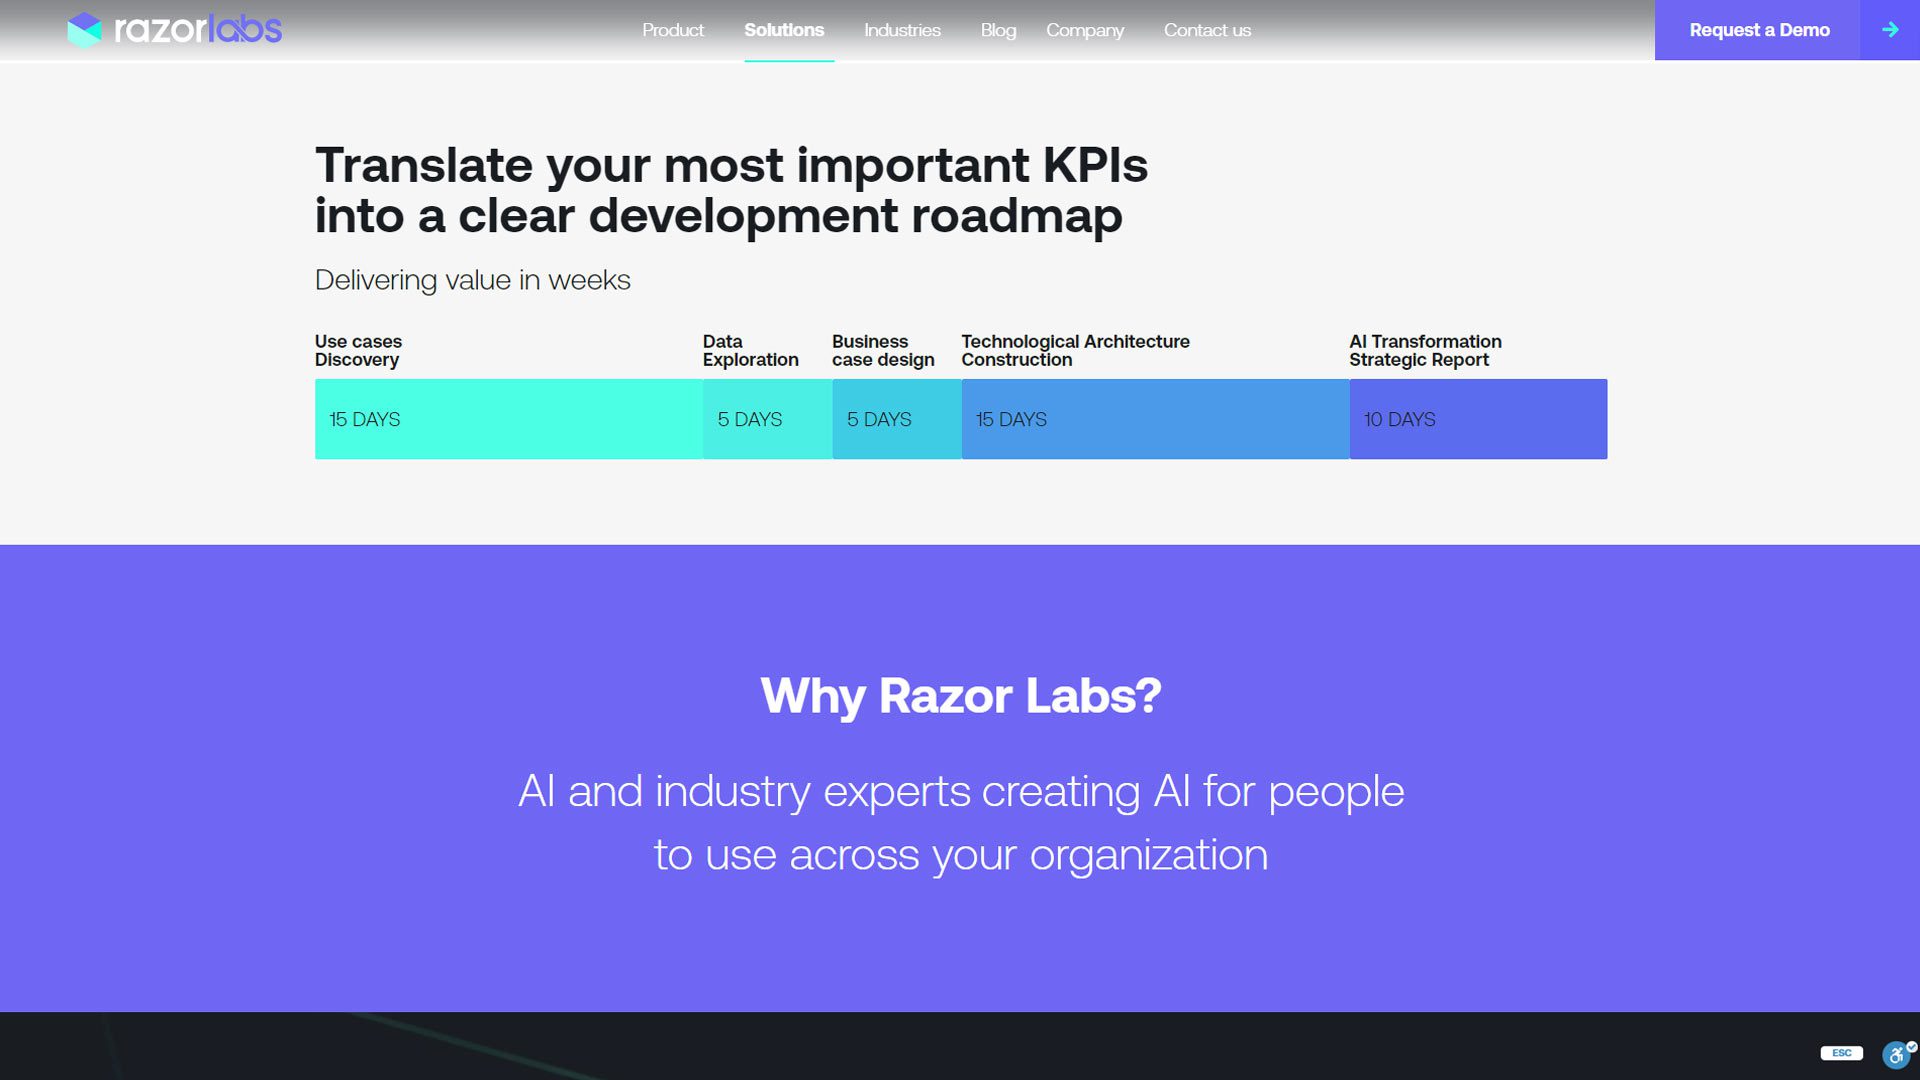Open the Product menu
The image size is (1920, 1080).
pyautogui.click(x=672, y=30)
